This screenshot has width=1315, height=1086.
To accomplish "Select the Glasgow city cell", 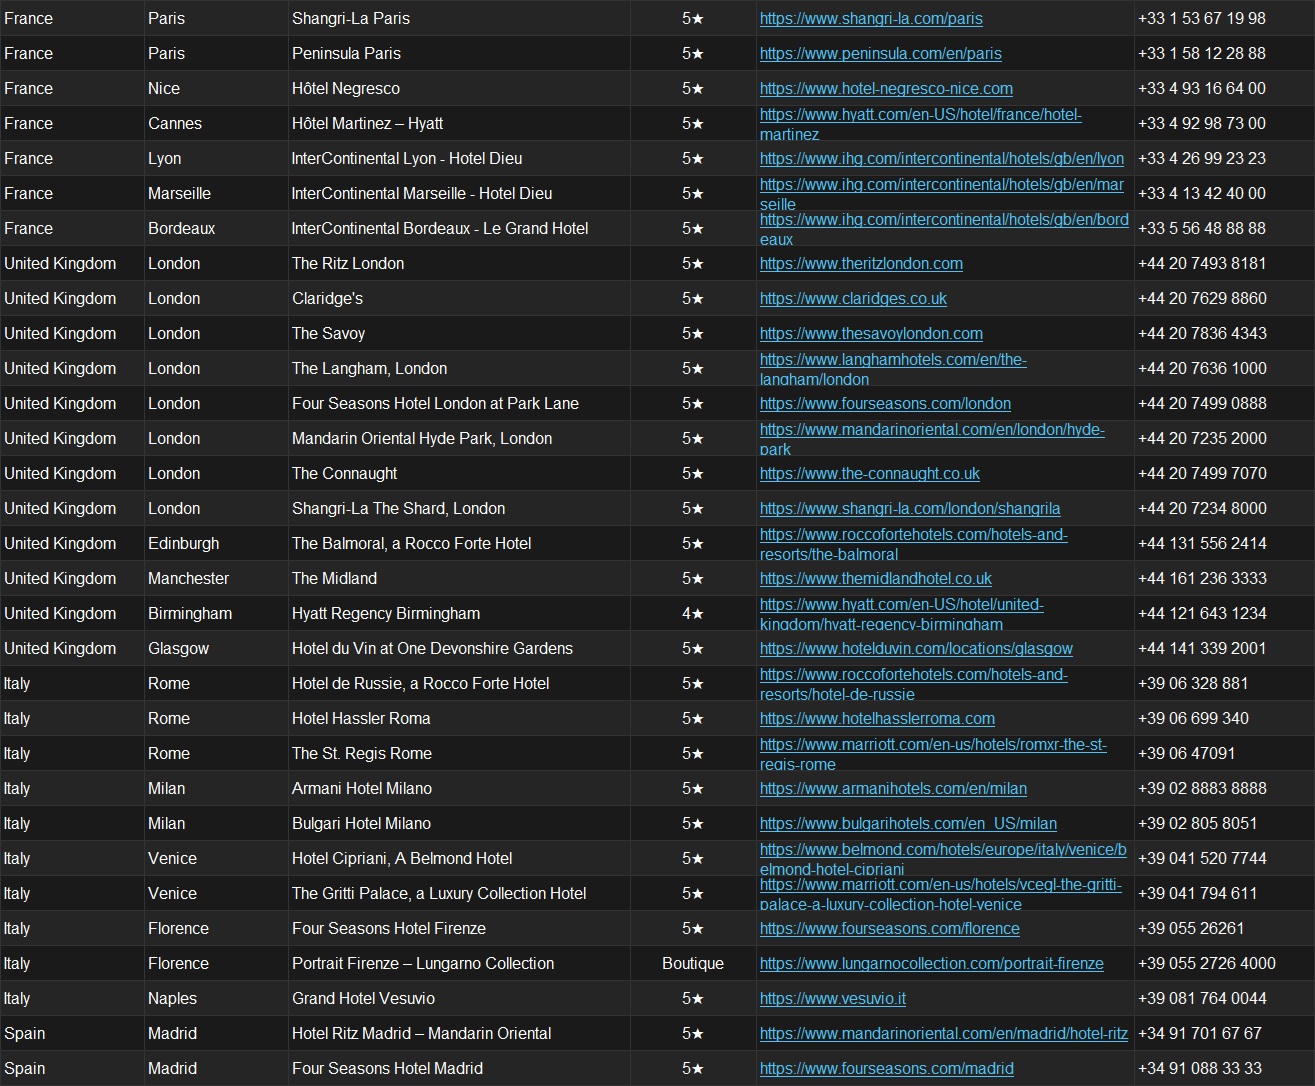I will [216, 648].
